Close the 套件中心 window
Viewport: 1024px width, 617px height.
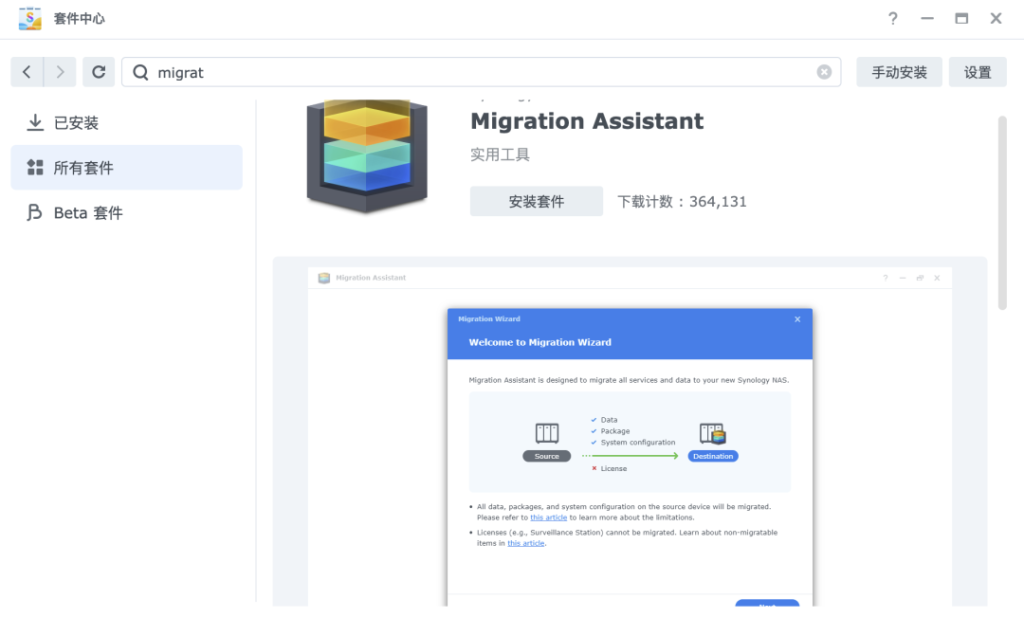996,19
